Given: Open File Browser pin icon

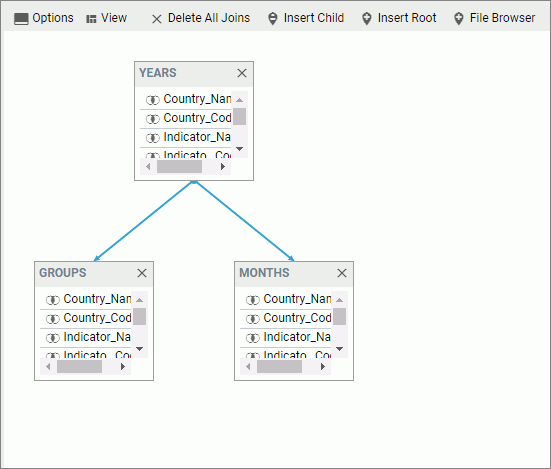Looking at the screenshot, I should pos(459,19).
